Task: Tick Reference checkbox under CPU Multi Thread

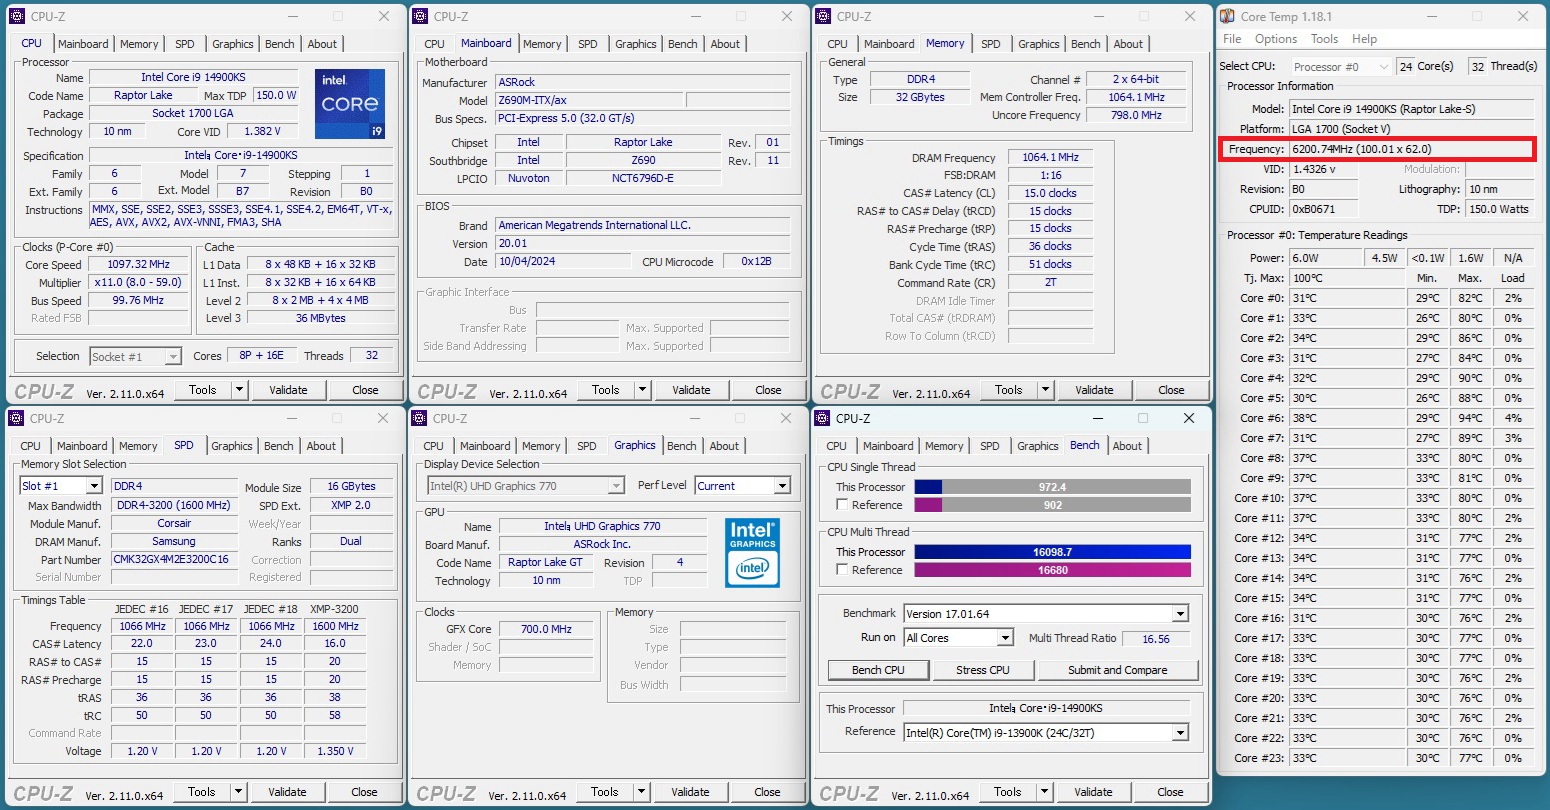Action: 842,570
